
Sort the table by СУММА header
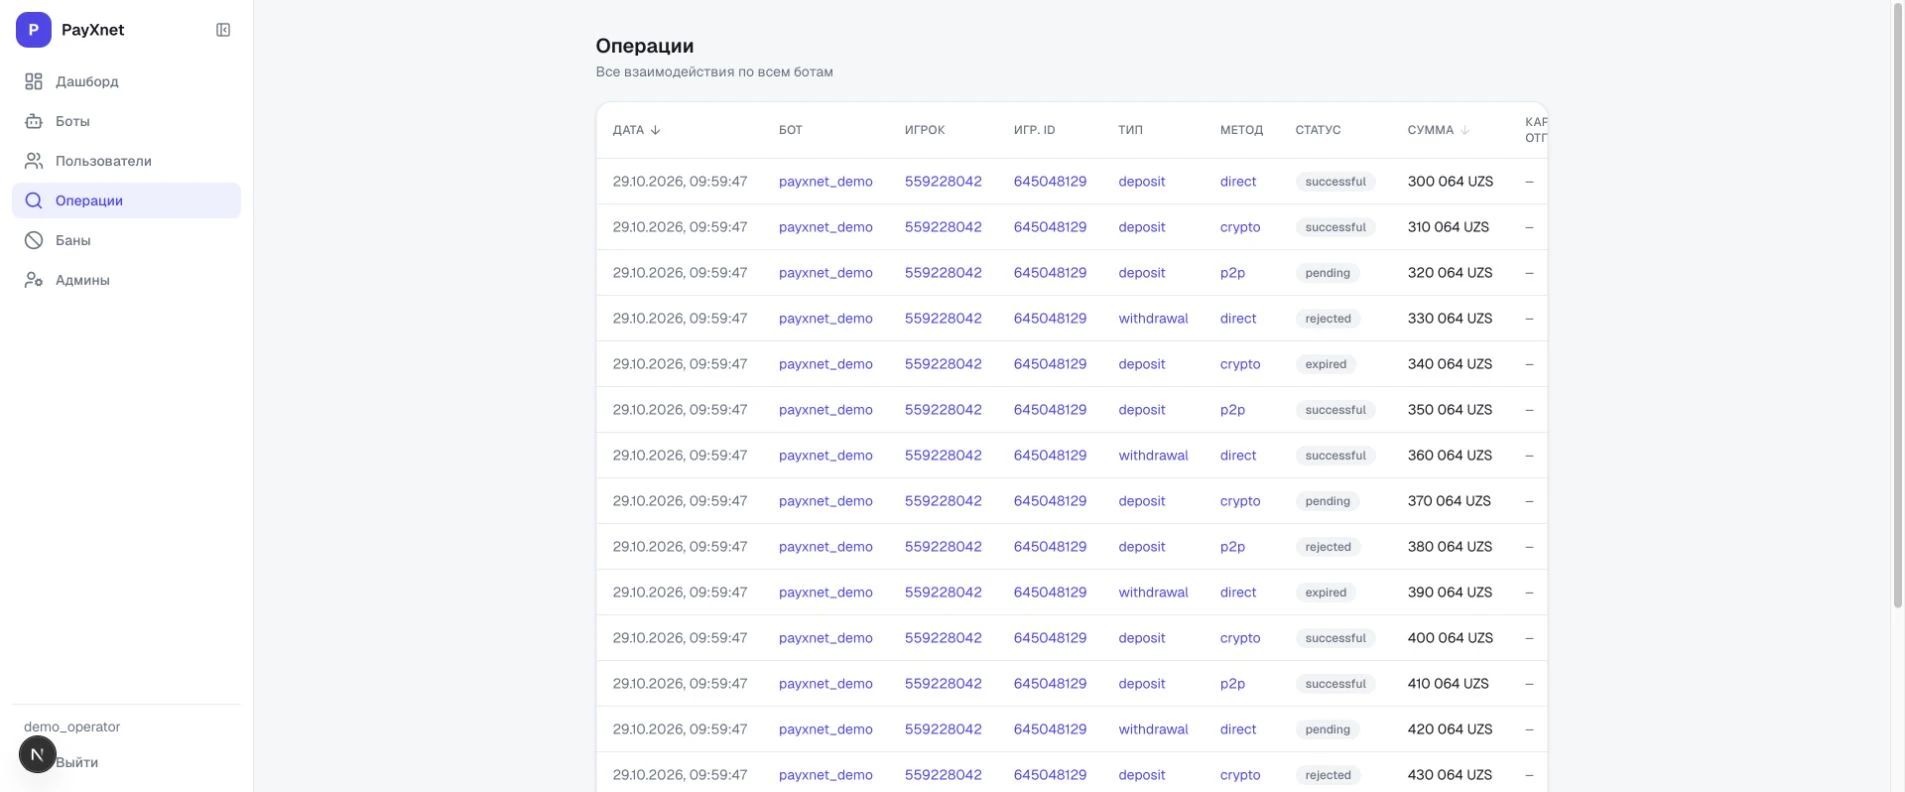pyautogui.click(x=1439, y=130)
